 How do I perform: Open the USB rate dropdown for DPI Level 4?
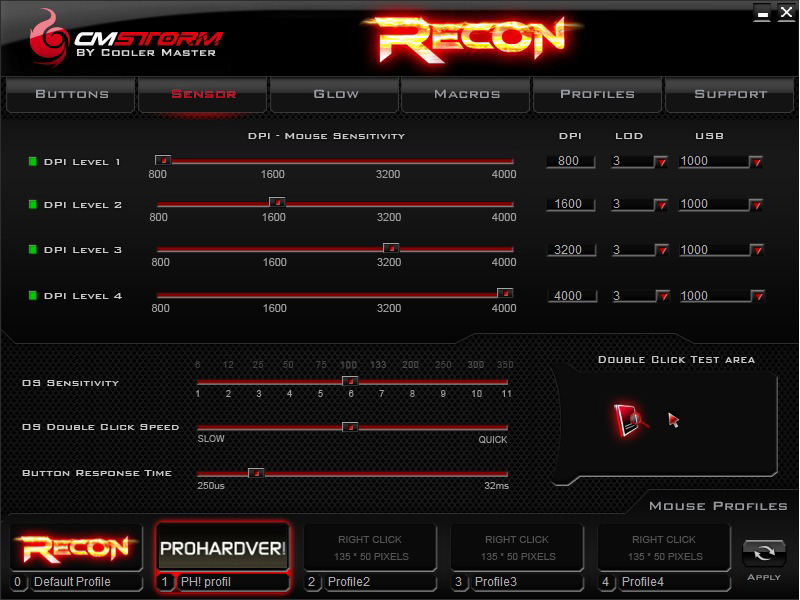(758, 296)
